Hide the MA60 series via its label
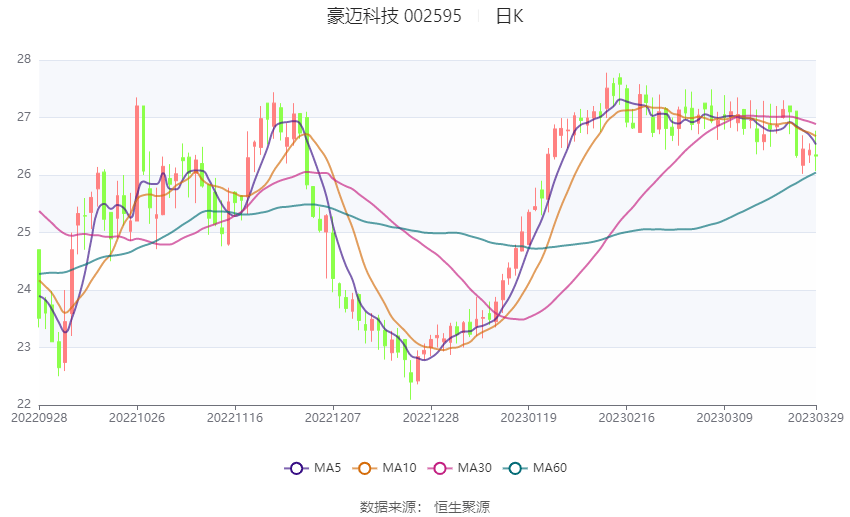 550,468
